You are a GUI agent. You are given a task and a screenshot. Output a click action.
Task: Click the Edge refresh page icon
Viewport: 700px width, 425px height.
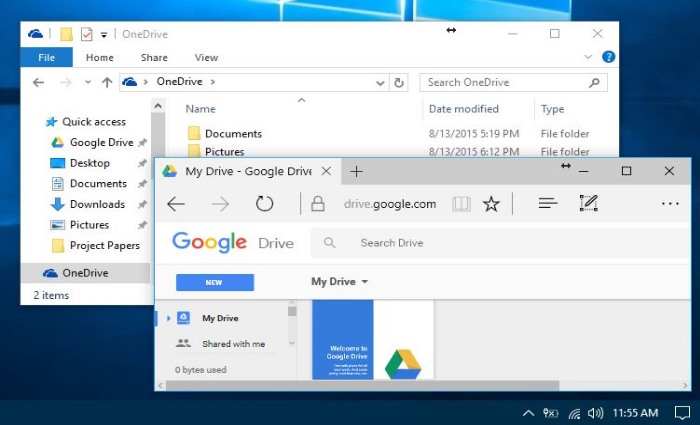[264, 204]
